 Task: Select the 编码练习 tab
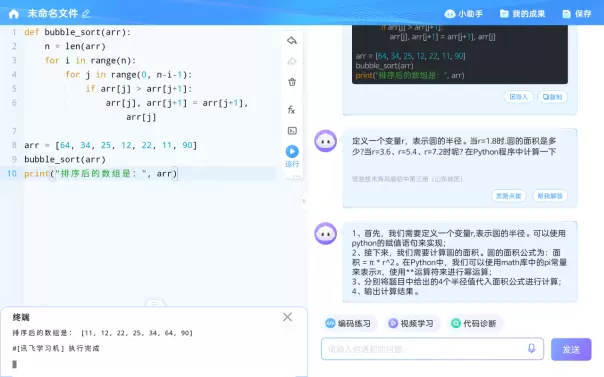click(349, 323)
